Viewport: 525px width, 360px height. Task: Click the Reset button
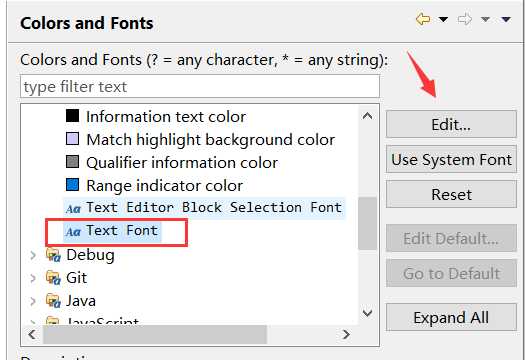tap(451, 194)
